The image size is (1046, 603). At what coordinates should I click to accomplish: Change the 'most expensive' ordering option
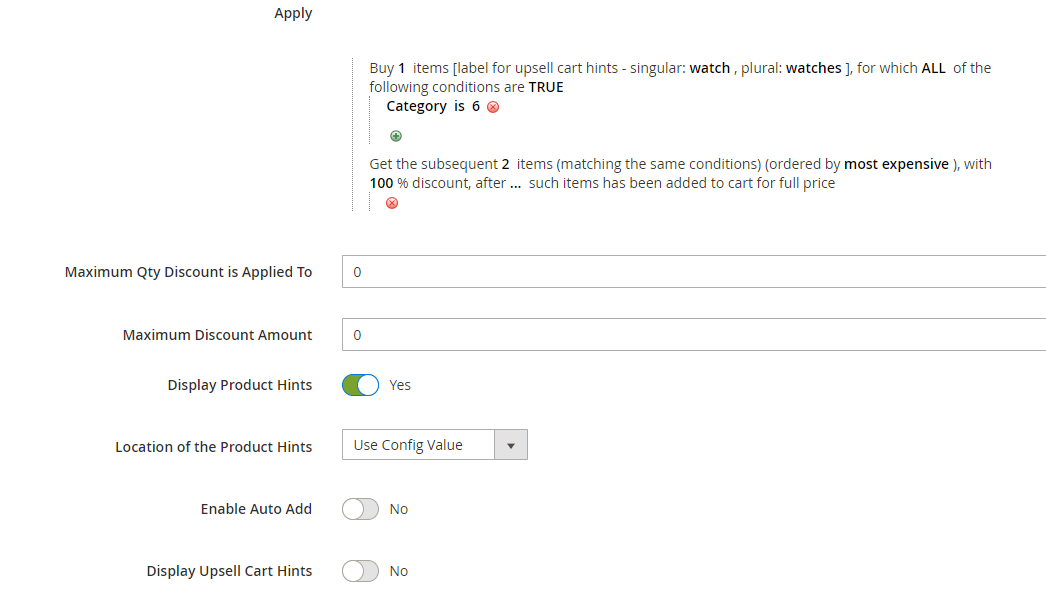896,164
